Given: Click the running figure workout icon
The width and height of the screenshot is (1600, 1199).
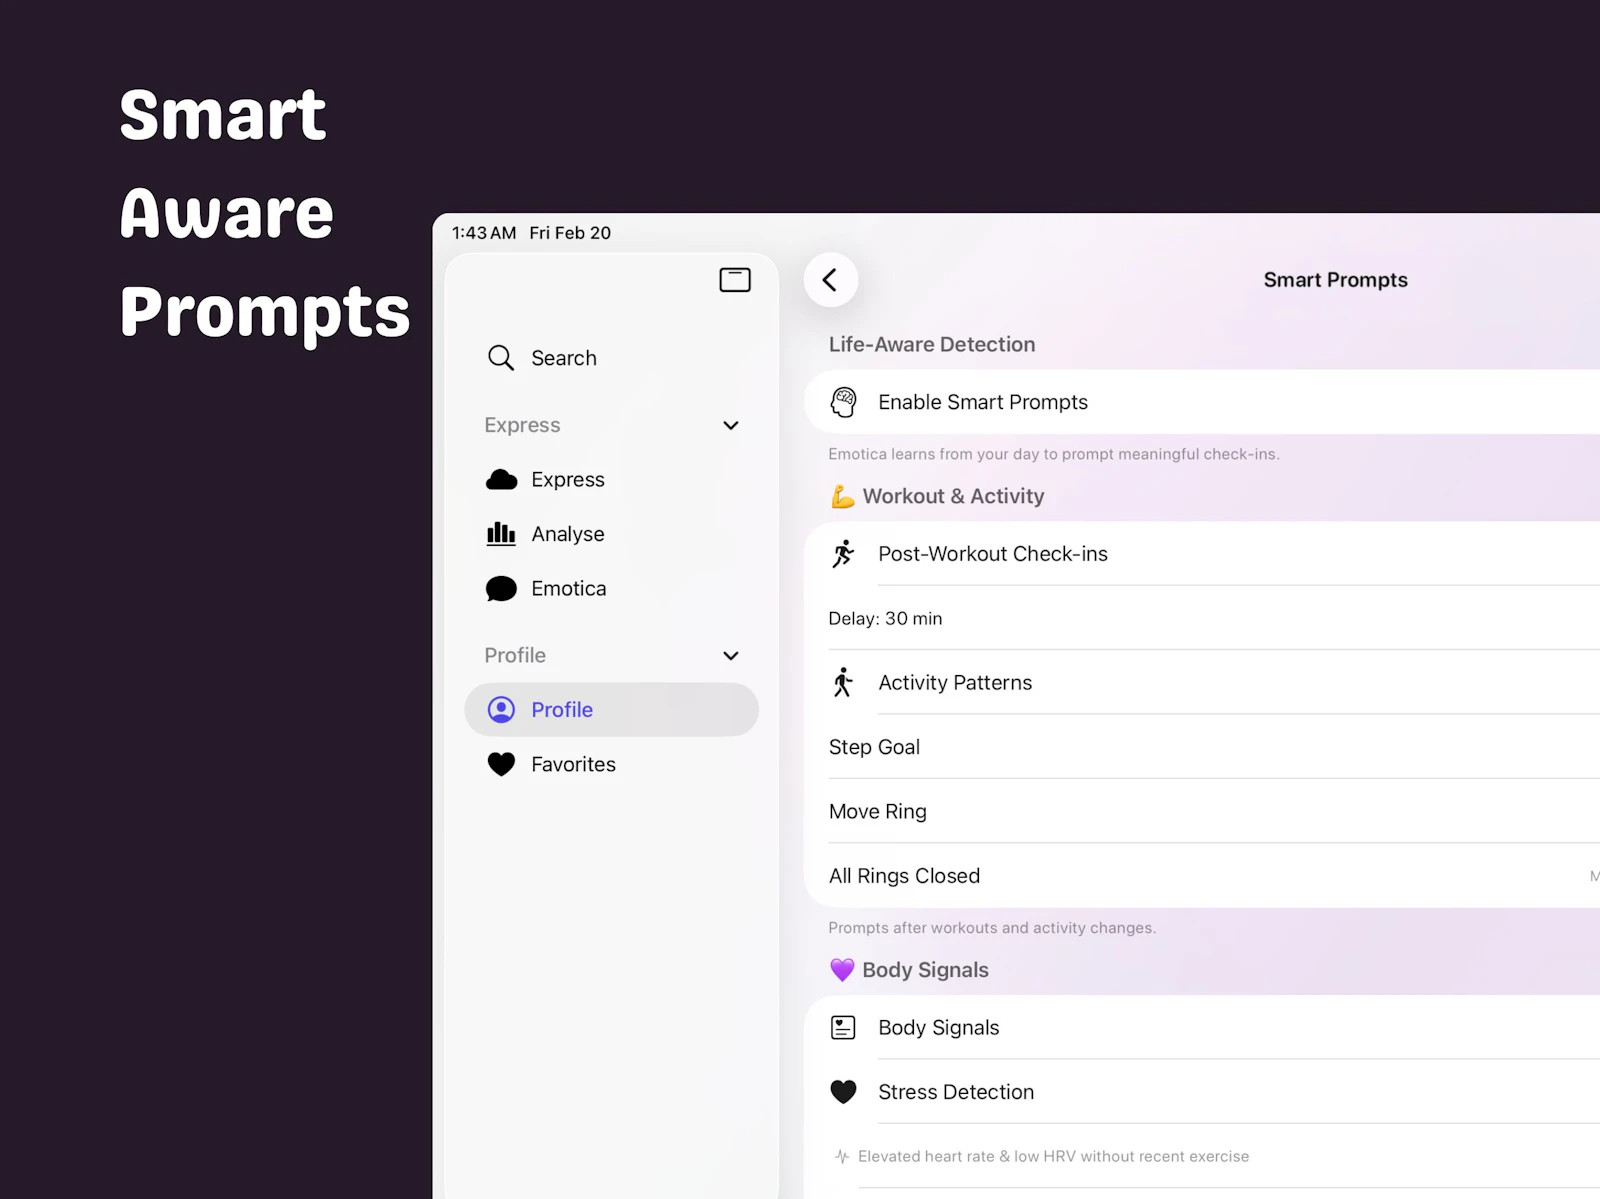Looking at the screenshot, I should [x=844, y=554].
